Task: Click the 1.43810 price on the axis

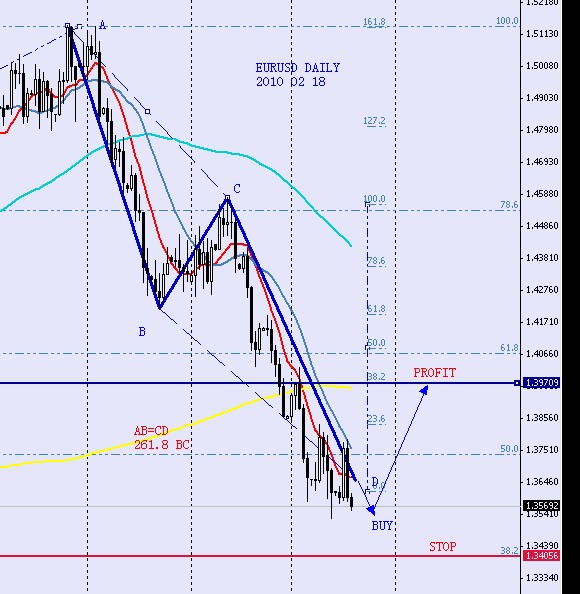Action: click(x=542, y=258)
